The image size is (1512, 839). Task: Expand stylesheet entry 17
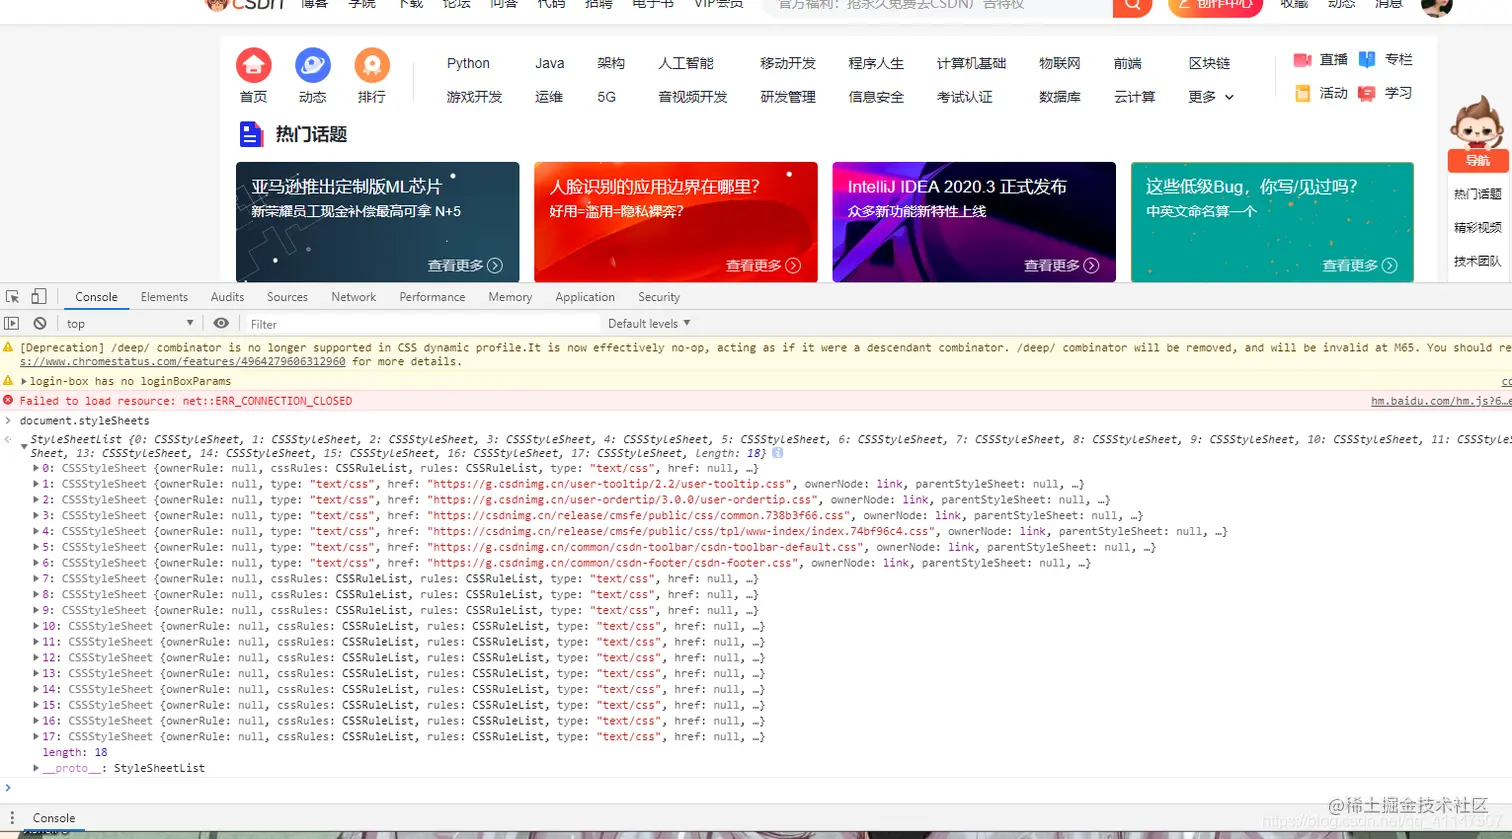point(37,737)
